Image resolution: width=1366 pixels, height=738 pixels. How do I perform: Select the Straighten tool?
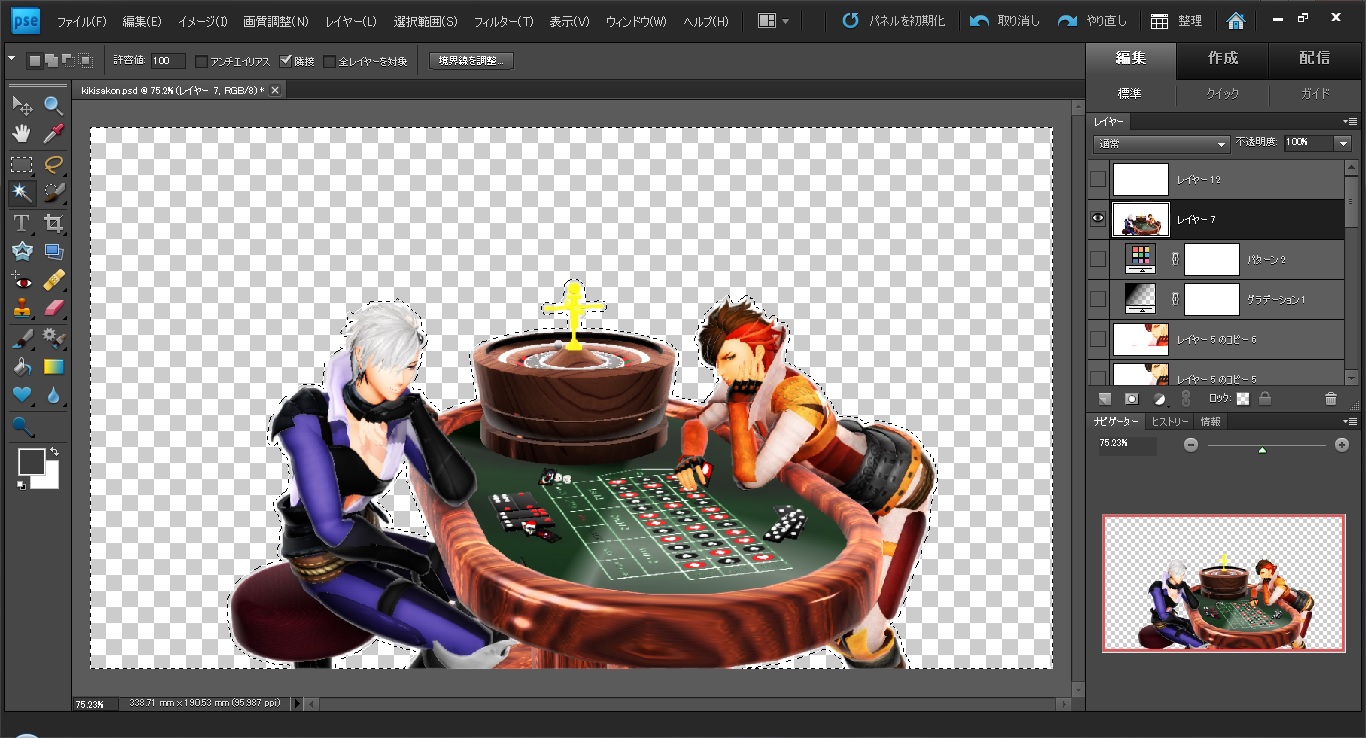click(x=53, y=252)
